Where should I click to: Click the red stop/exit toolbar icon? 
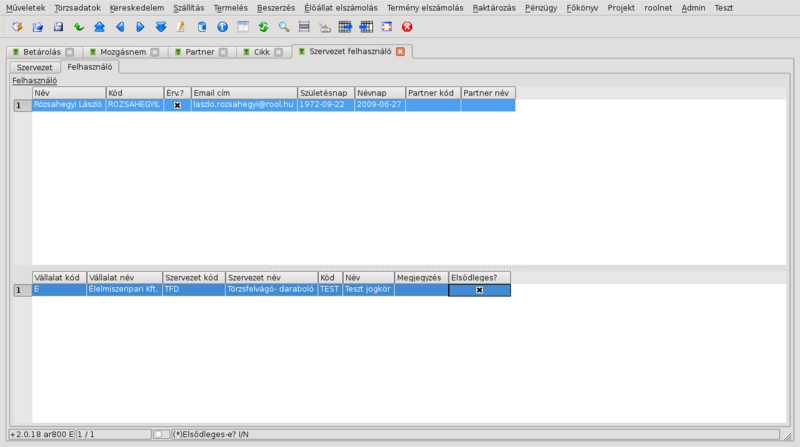click(x=407, y=26)
